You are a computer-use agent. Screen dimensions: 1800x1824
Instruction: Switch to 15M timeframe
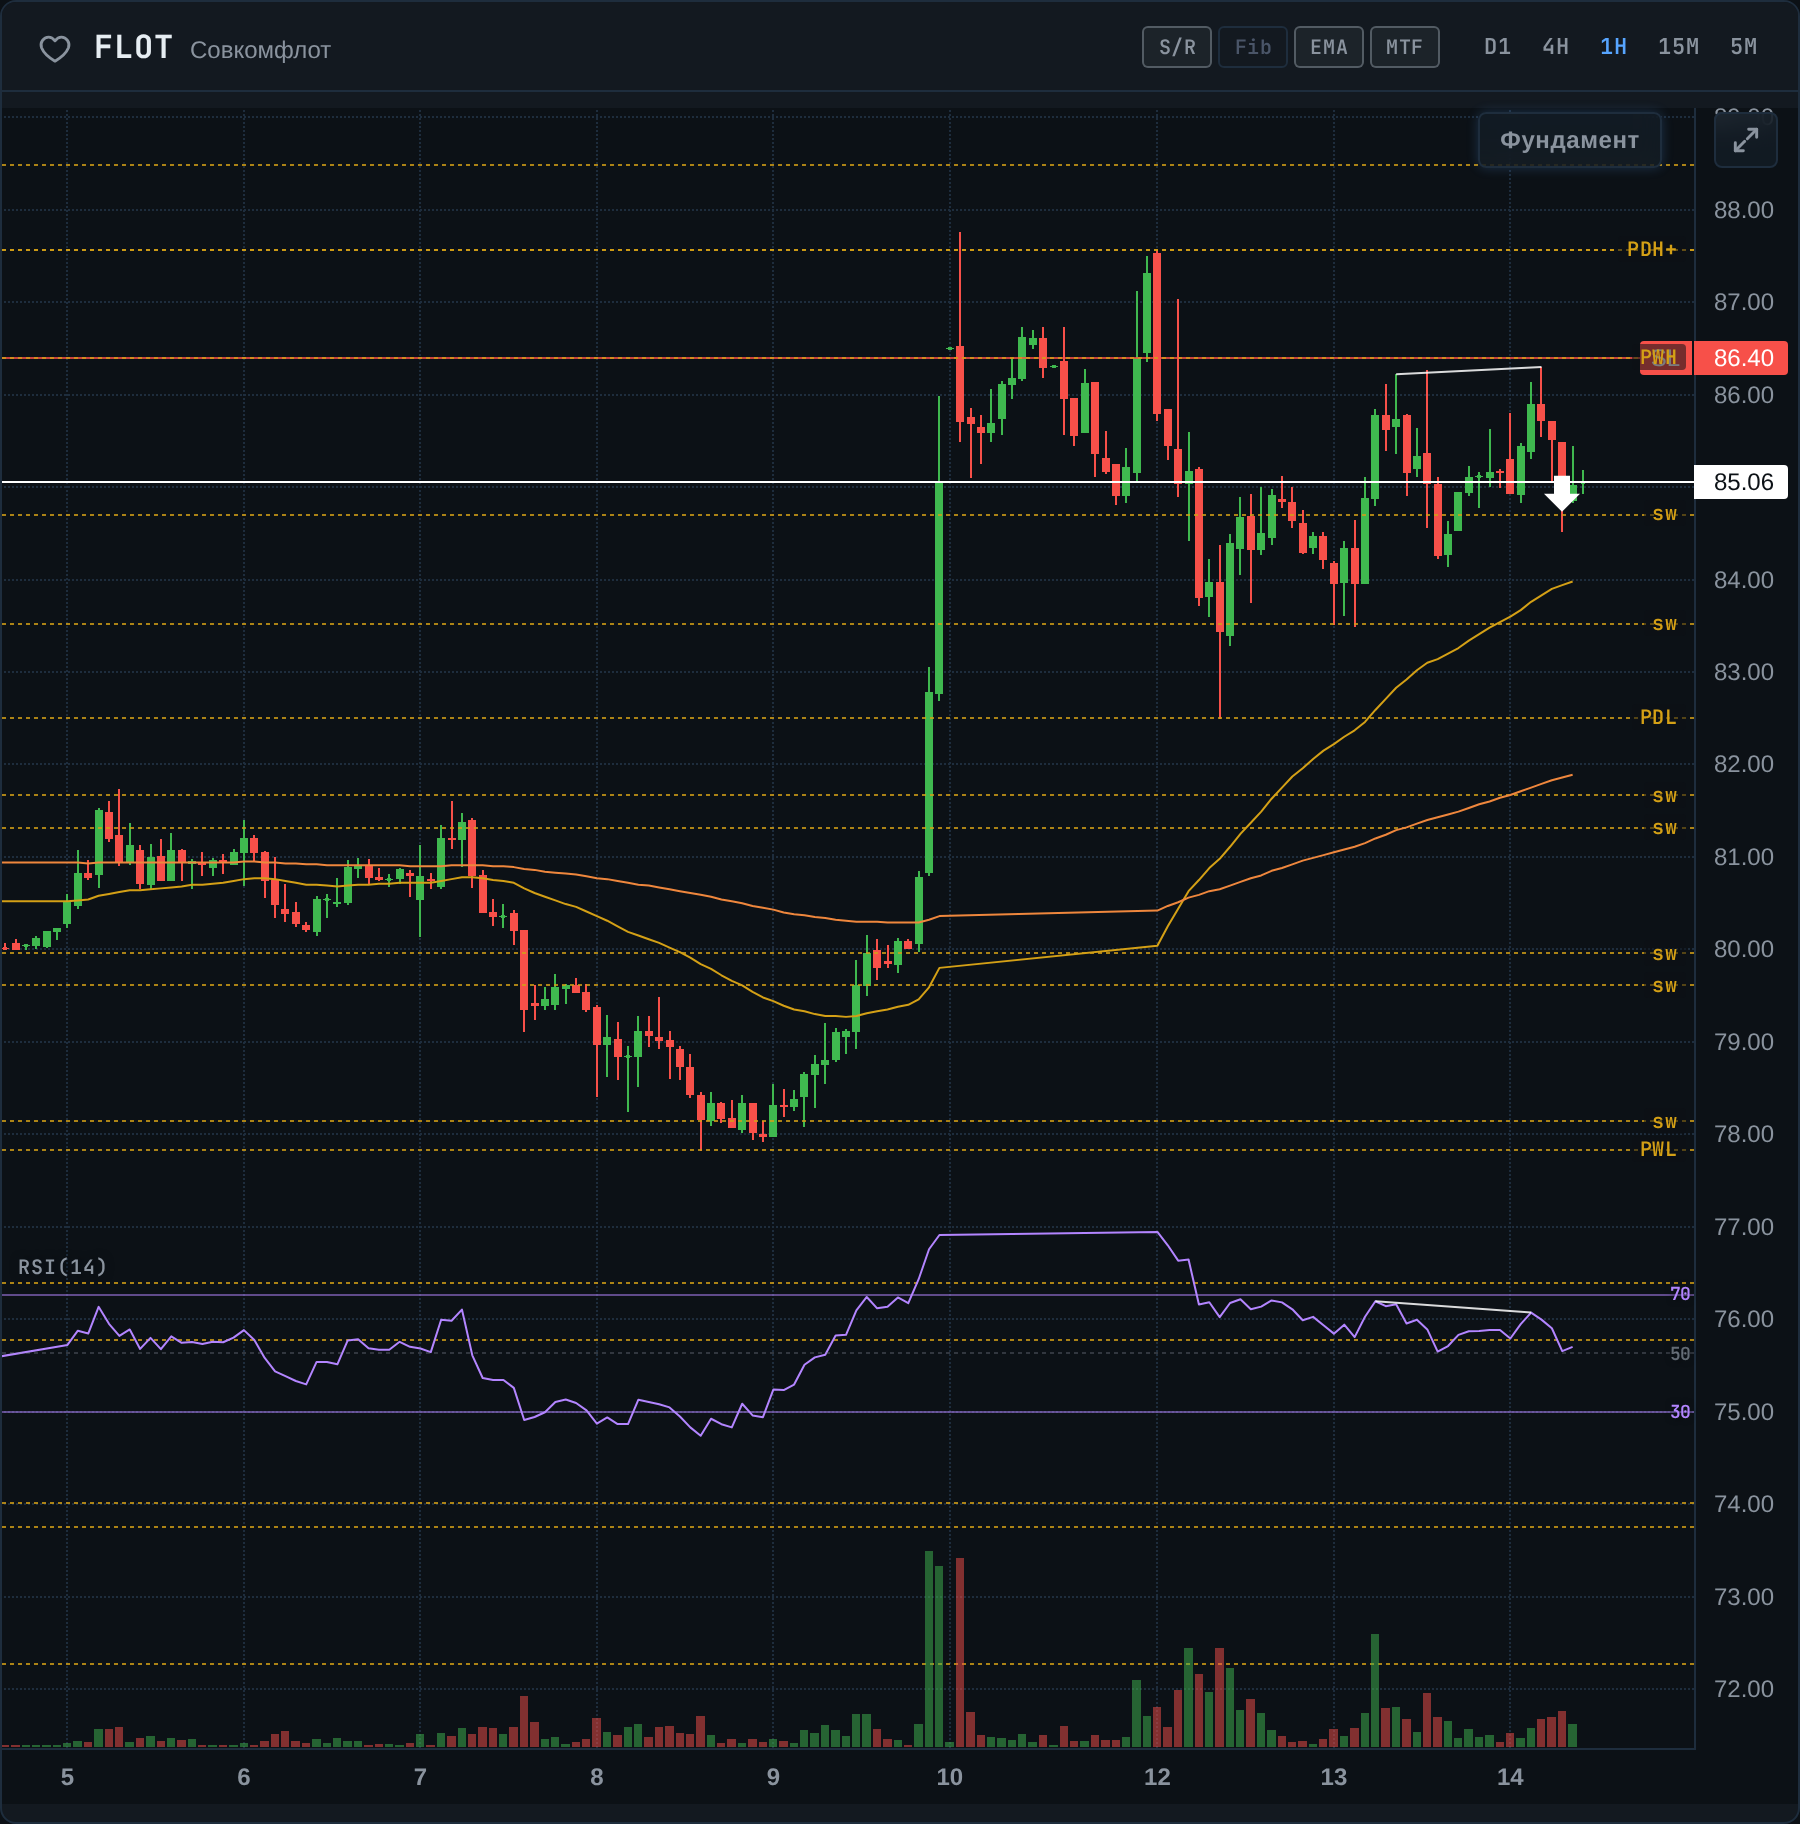tap(1678, 47)
